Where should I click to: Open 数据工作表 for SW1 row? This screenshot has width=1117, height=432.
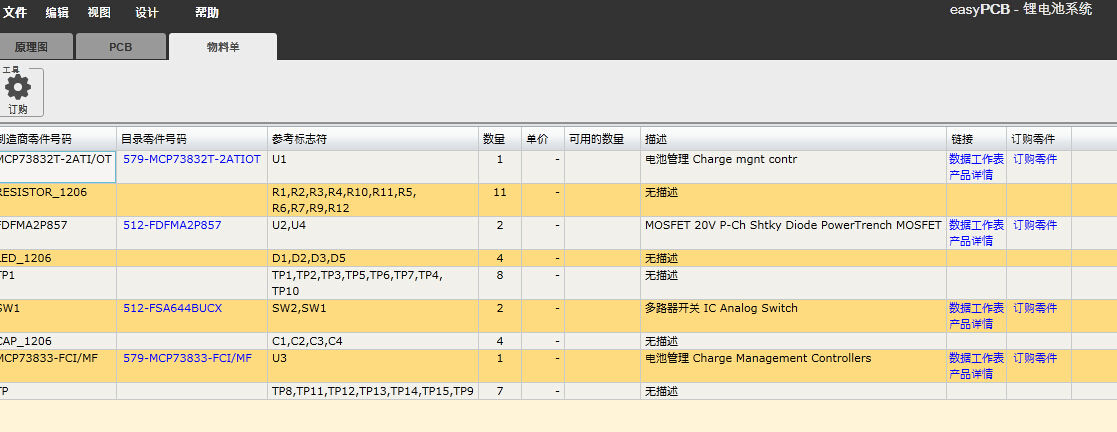977,308
